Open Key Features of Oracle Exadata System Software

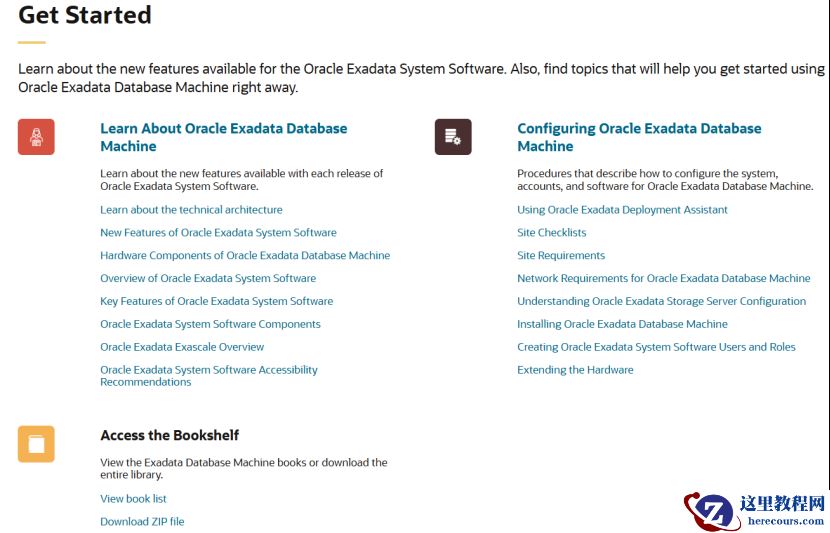(x=216, y=302)
